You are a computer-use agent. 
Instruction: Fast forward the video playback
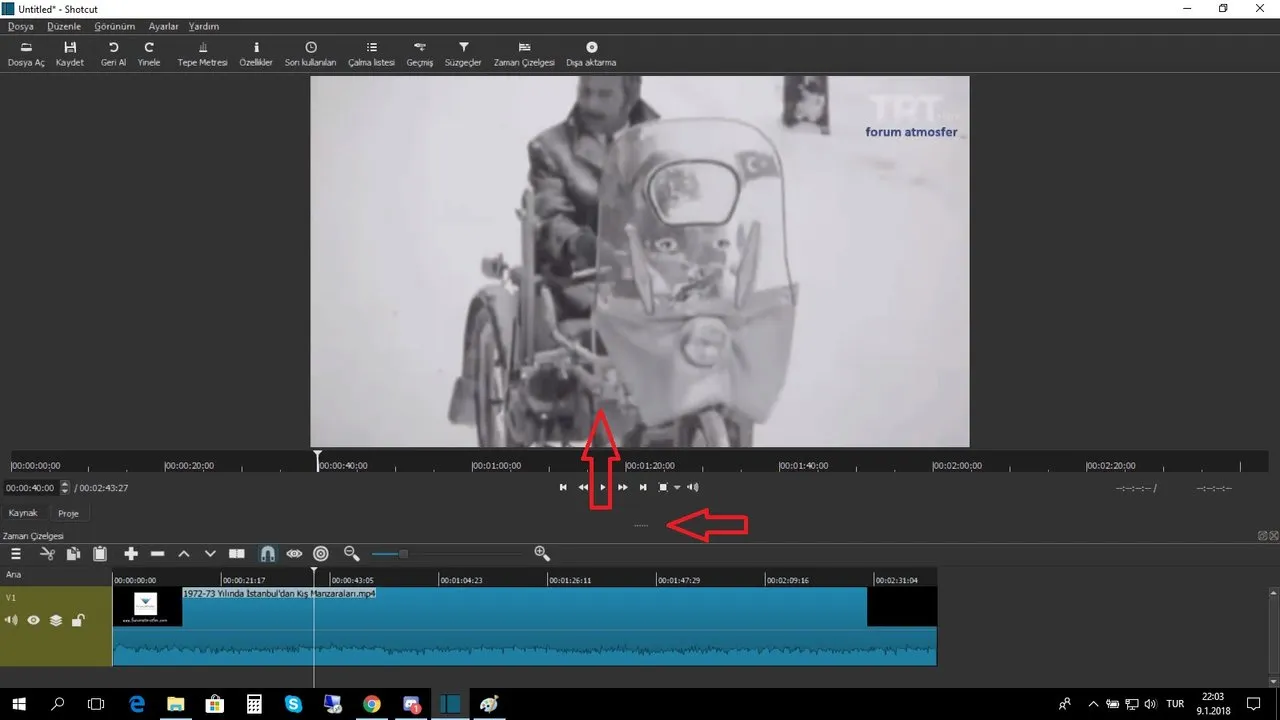[623, 487]
